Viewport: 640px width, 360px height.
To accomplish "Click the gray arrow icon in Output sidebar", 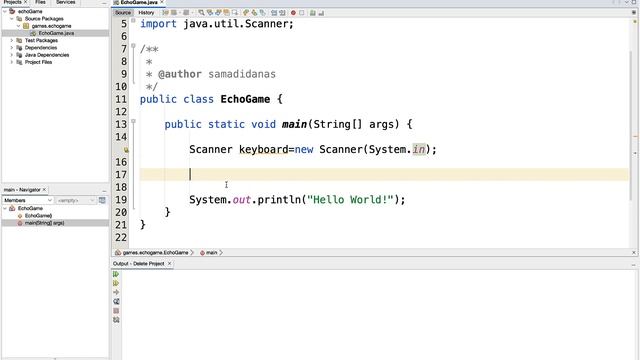I will (x=116, y=292).
